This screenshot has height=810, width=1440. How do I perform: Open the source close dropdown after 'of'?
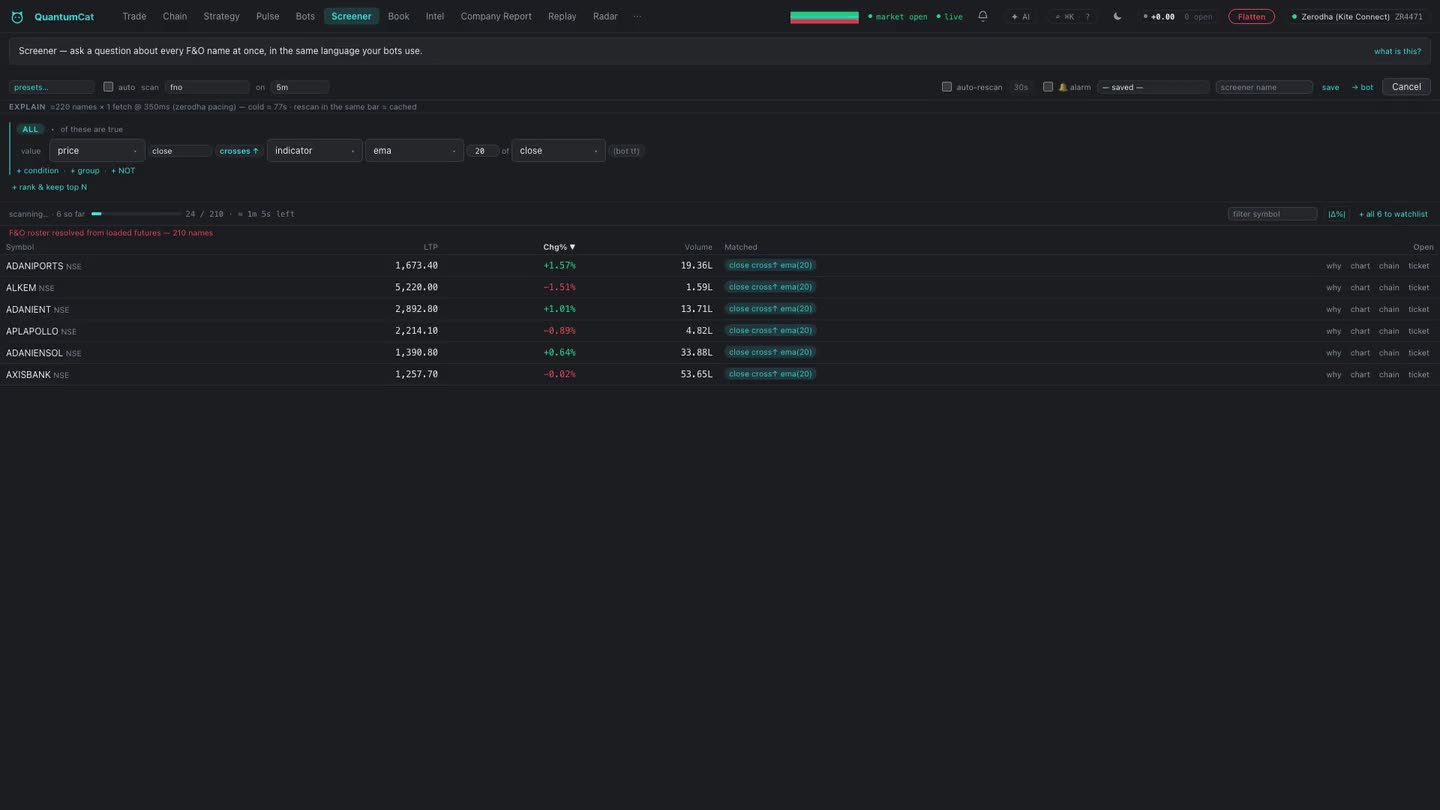[558, 151]
